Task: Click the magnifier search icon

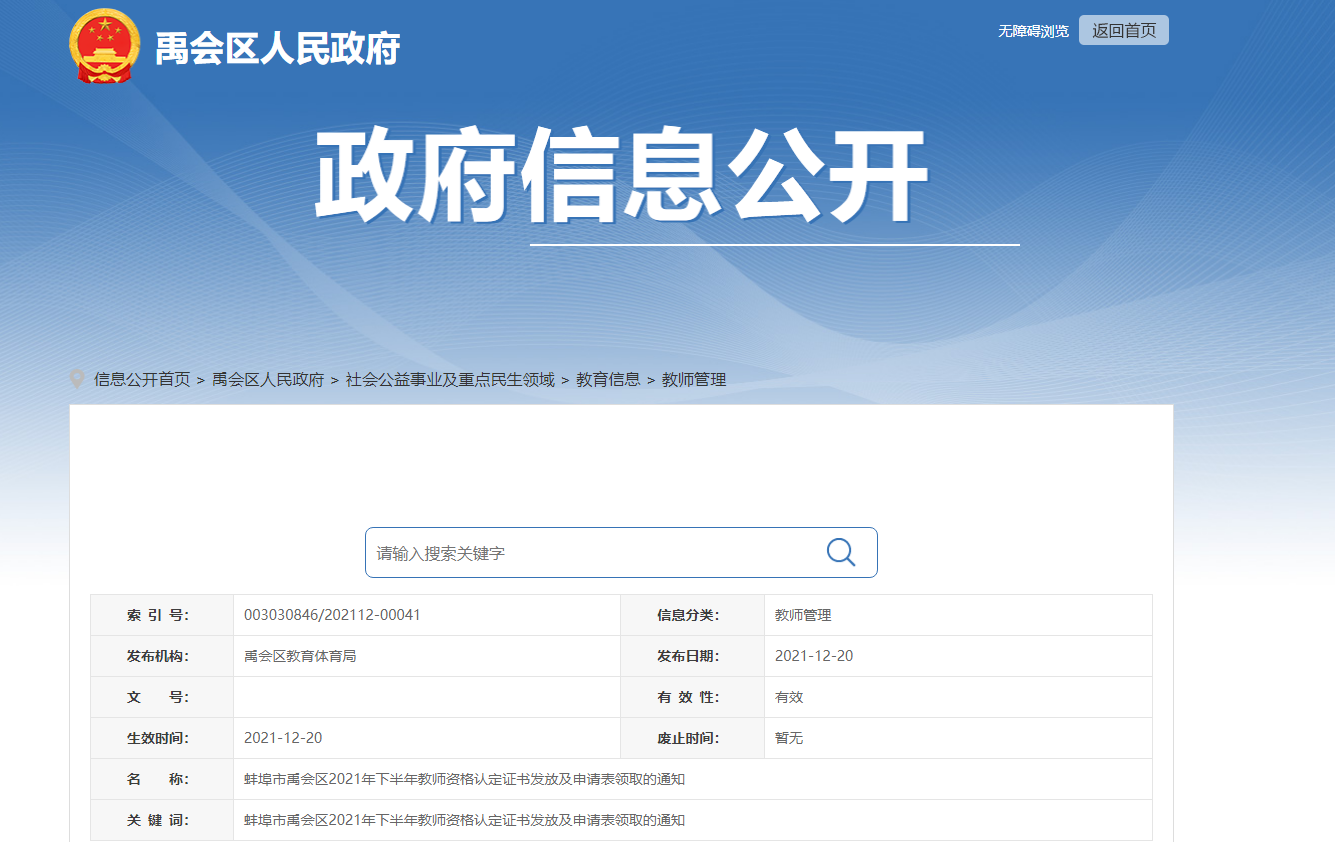Action: [x=840, y=552]
